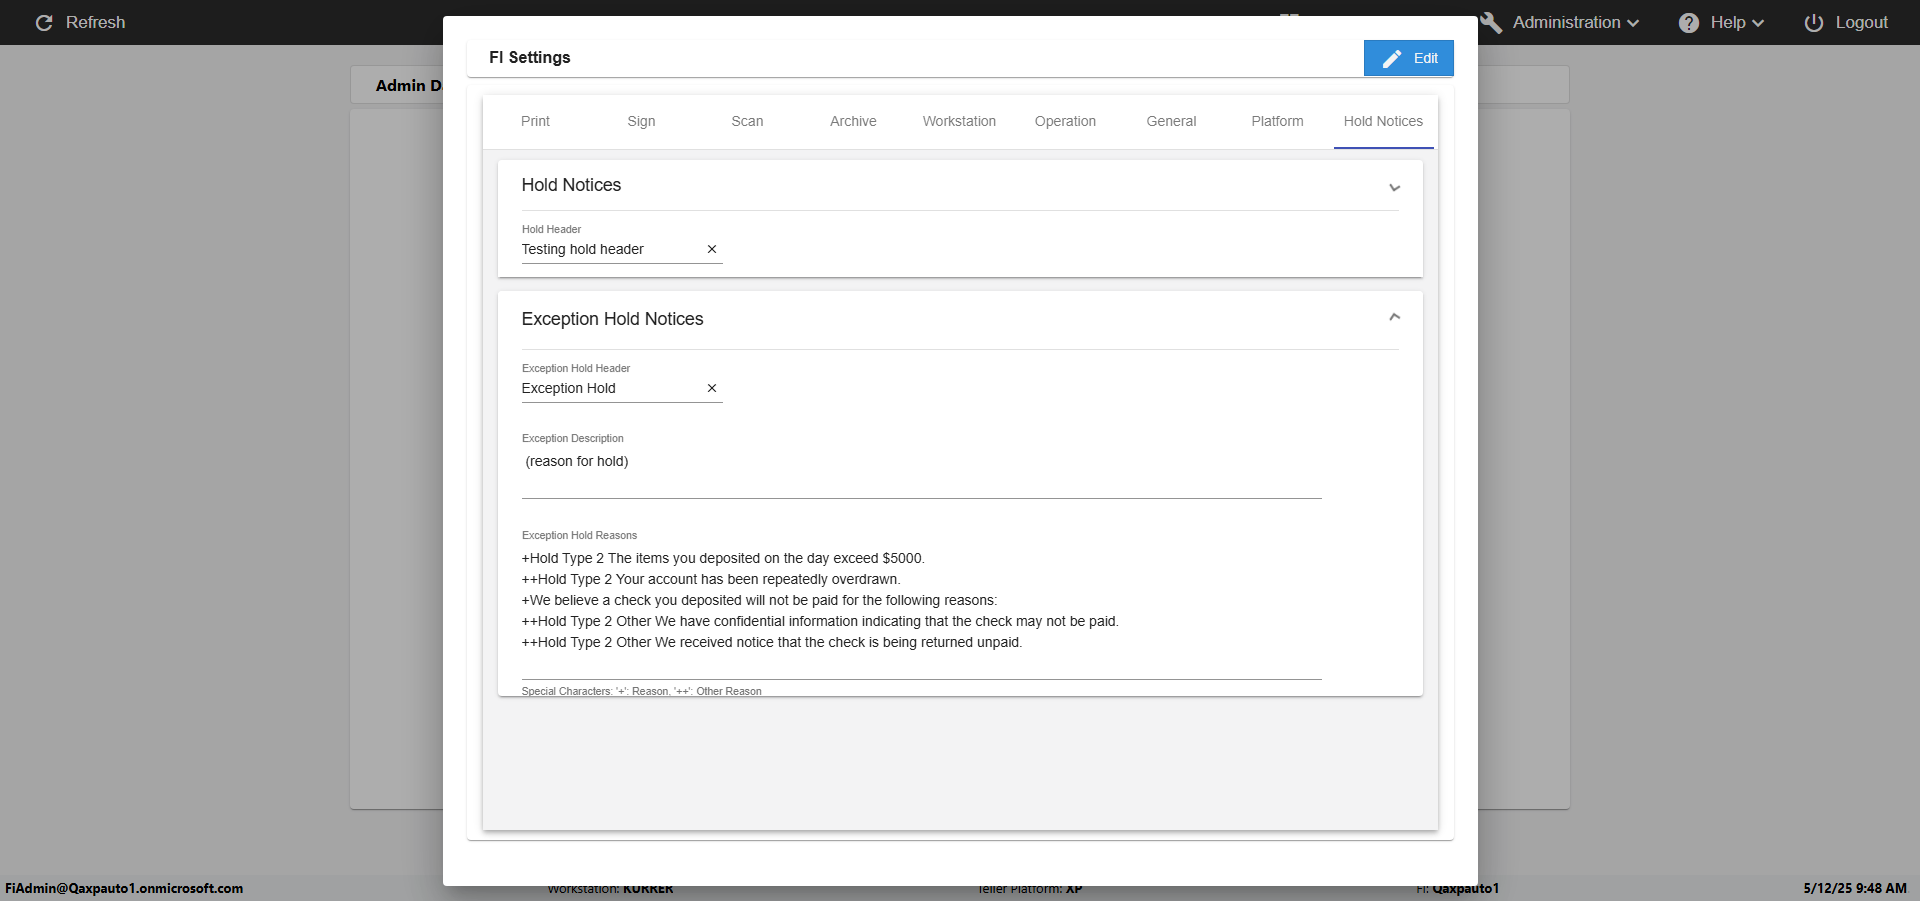Click the Administration wrench icon
Image resolution: width=1920 pixels, height=901 pixels.
1491,23
